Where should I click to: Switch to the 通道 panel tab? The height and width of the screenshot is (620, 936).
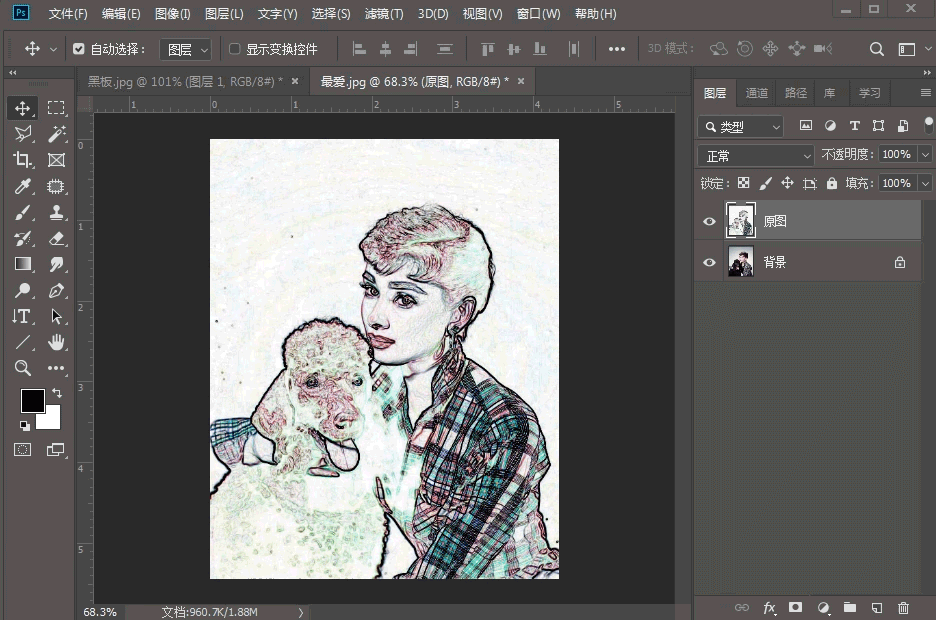(x=757, y=93)
